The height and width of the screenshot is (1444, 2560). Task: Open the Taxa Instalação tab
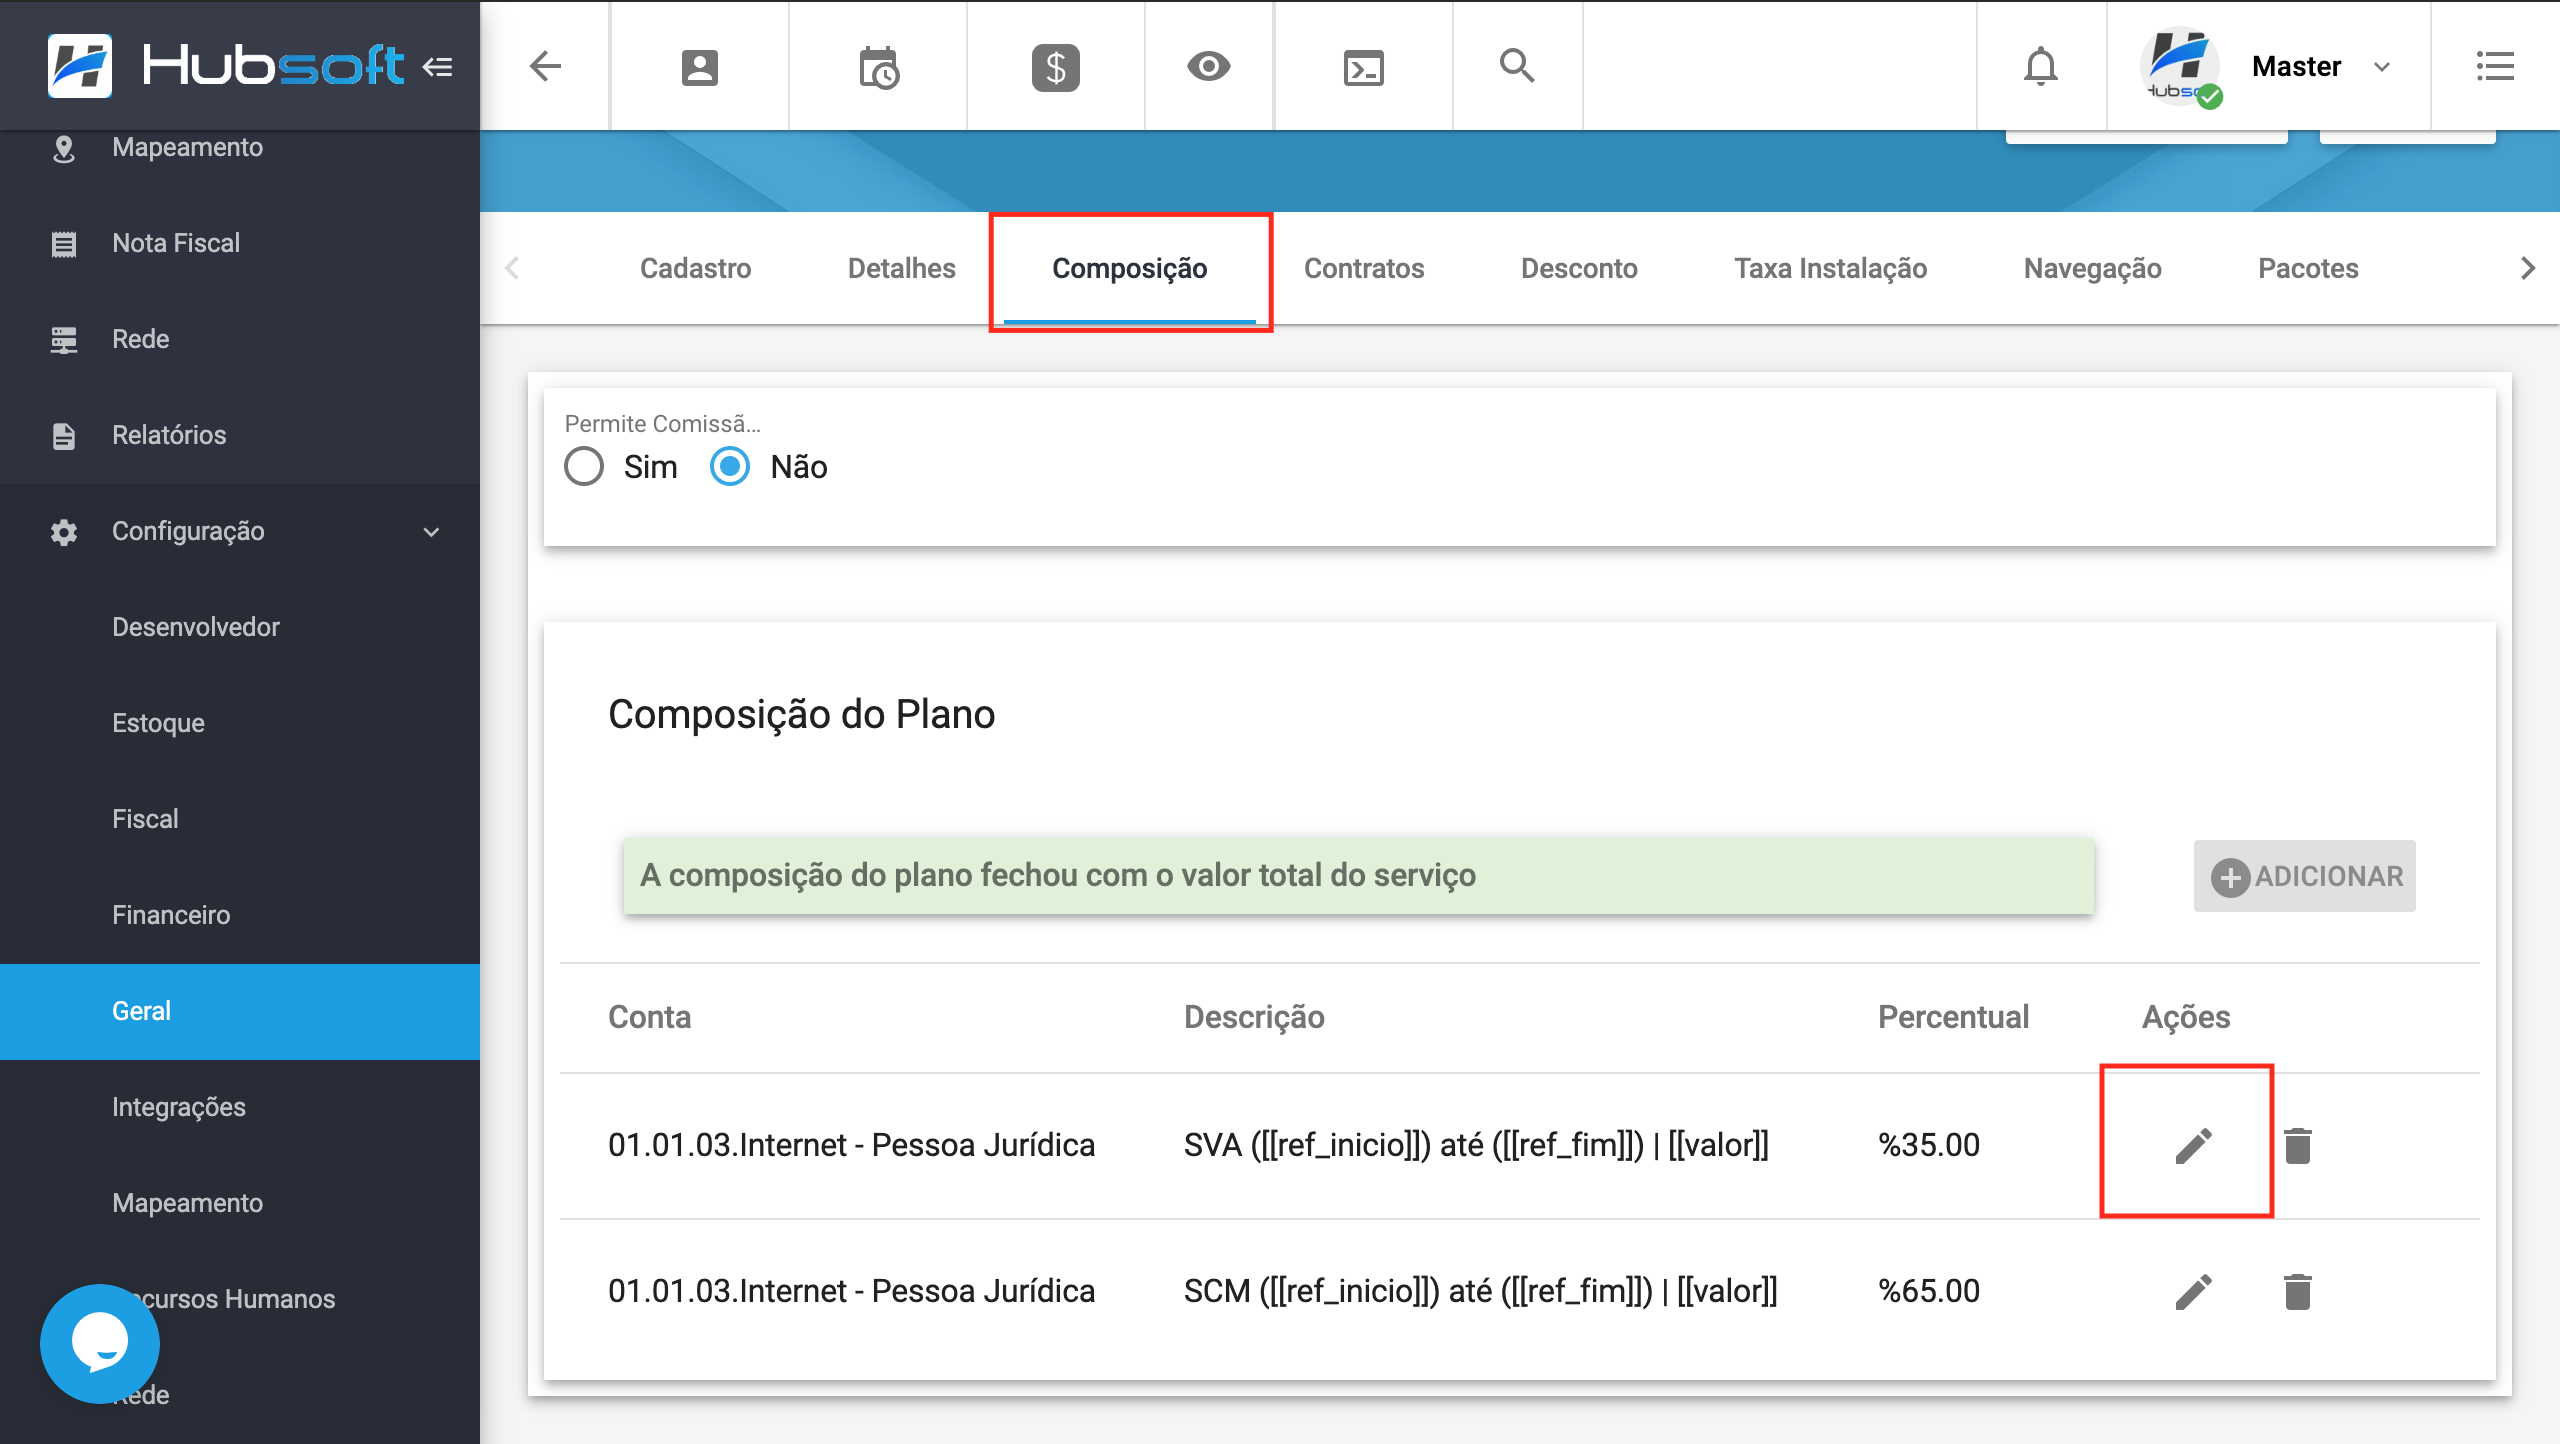coord(1830,268)
